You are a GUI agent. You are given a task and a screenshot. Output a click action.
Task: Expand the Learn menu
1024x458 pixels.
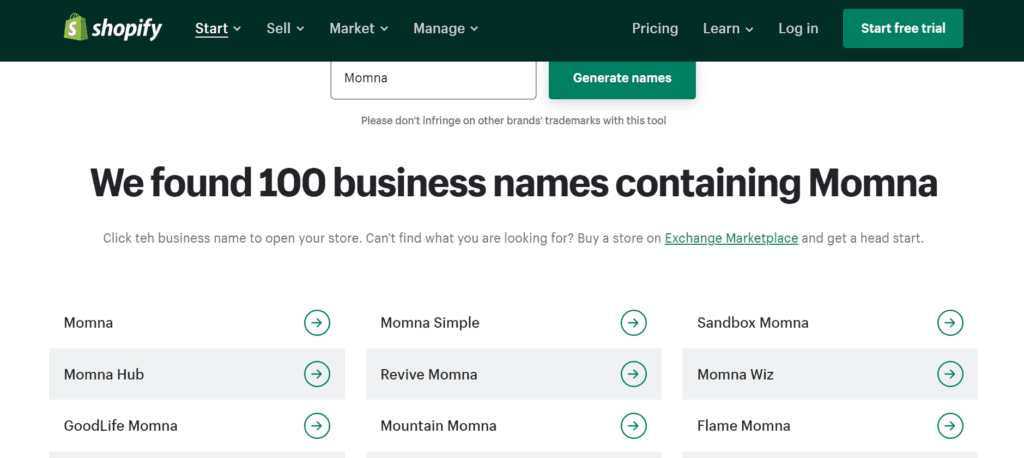click(x=728, y=29)
